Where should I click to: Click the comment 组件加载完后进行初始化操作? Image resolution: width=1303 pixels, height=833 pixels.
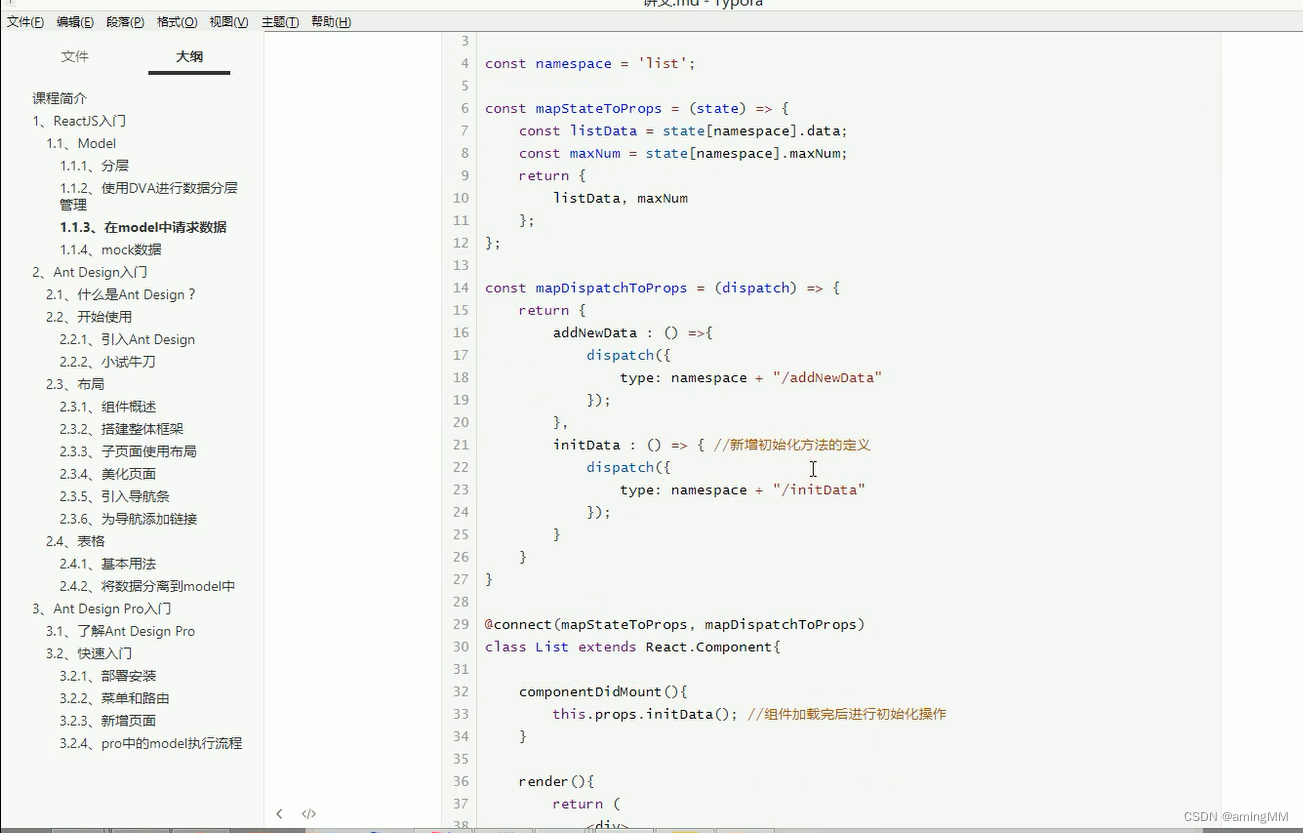coord(846,714)
